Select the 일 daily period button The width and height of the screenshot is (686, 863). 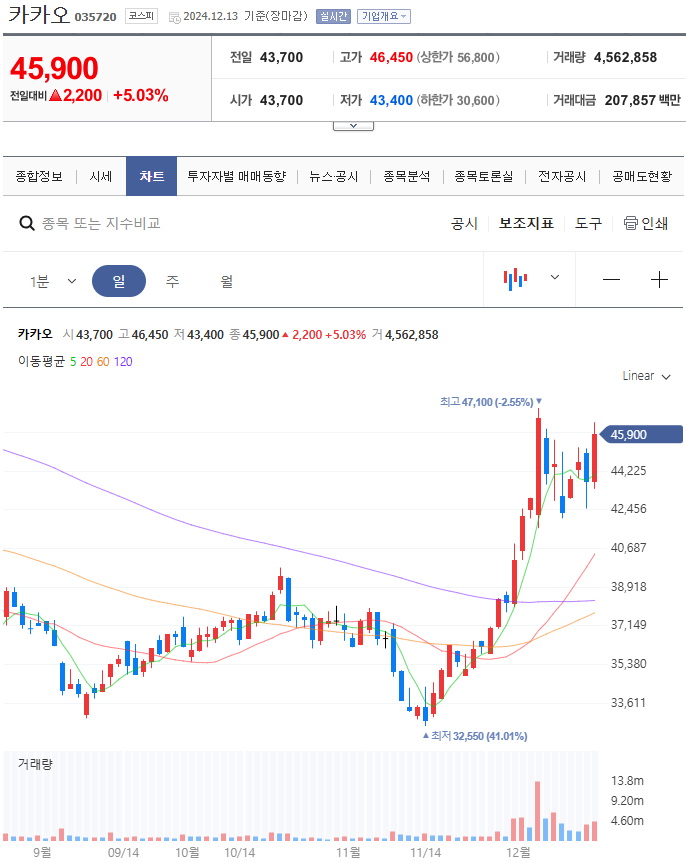(119, 281)
